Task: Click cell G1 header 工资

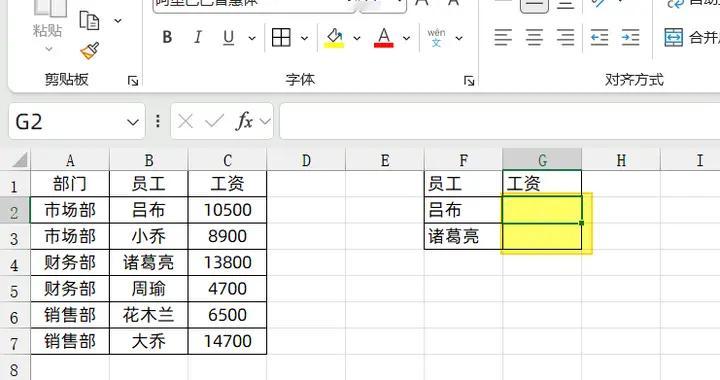Action: click(542, 184)
